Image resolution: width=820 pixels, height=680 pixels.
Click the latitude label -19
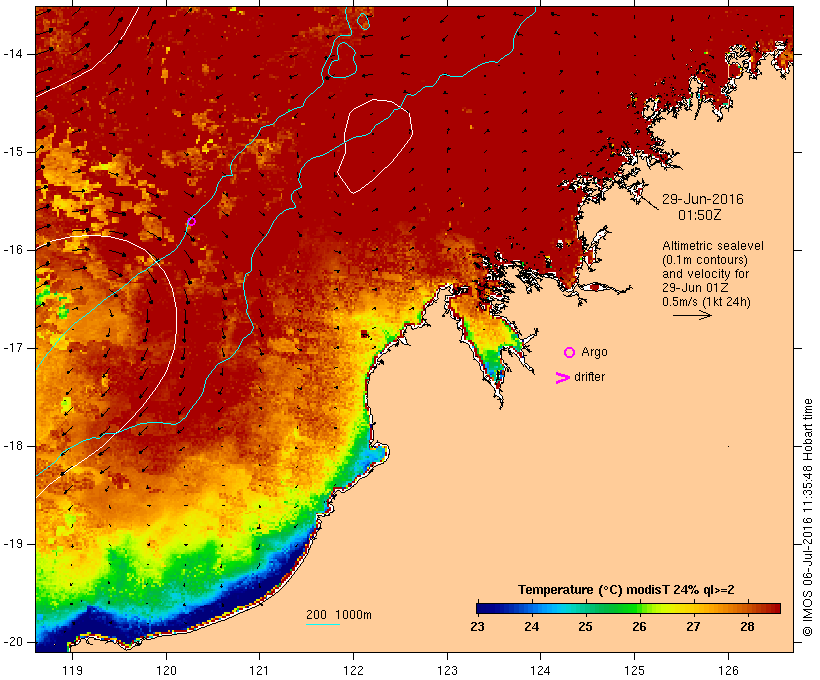[13, 544]
